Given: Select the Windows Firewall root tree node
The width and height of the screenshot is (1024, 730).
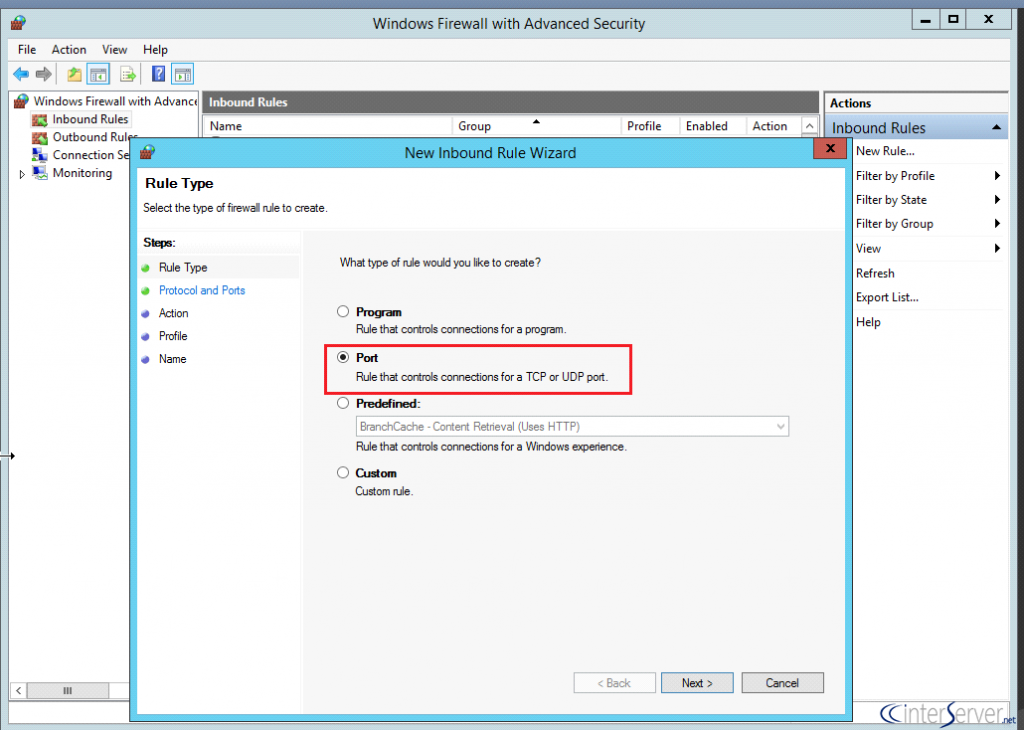Looking at the screenshot, I should pyautogui.click(x=115, y=101).
